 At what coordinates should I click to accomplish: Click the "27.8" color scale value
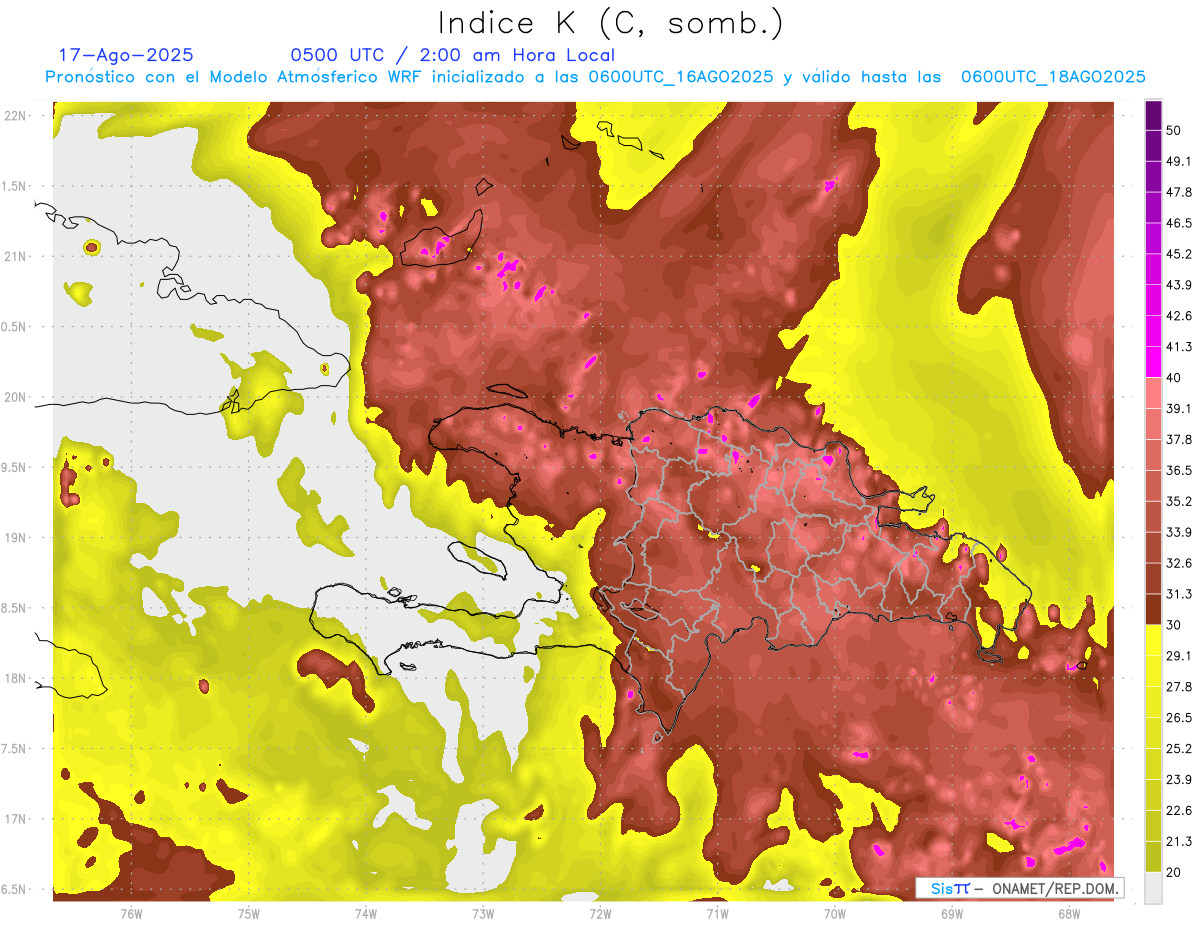coord(1179,687)
